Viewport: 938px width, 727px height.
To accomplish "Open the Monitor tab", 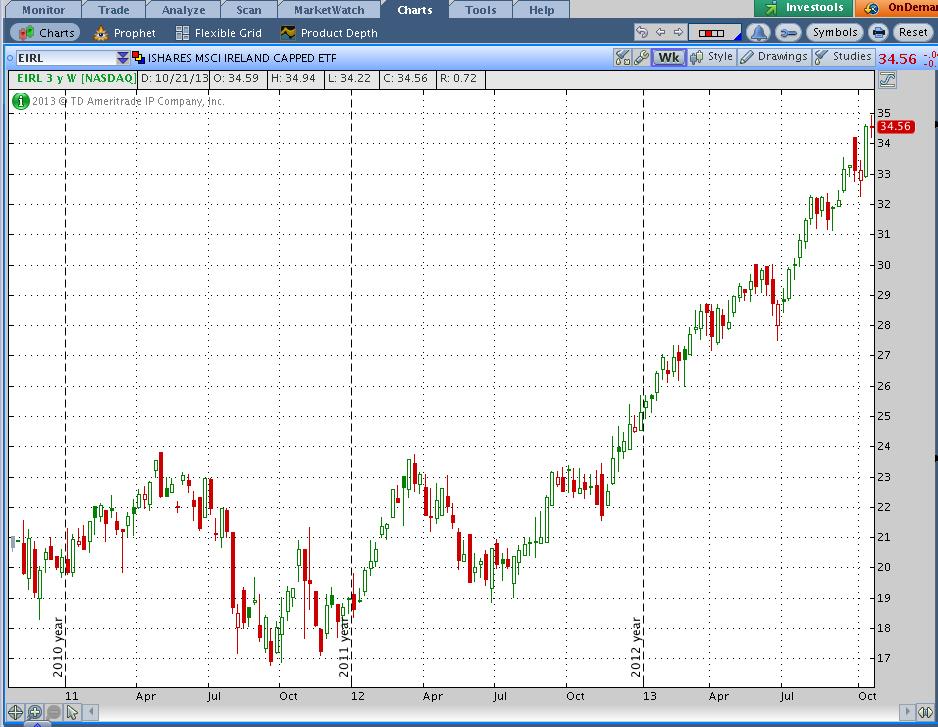I will click(x=43, y=10).
